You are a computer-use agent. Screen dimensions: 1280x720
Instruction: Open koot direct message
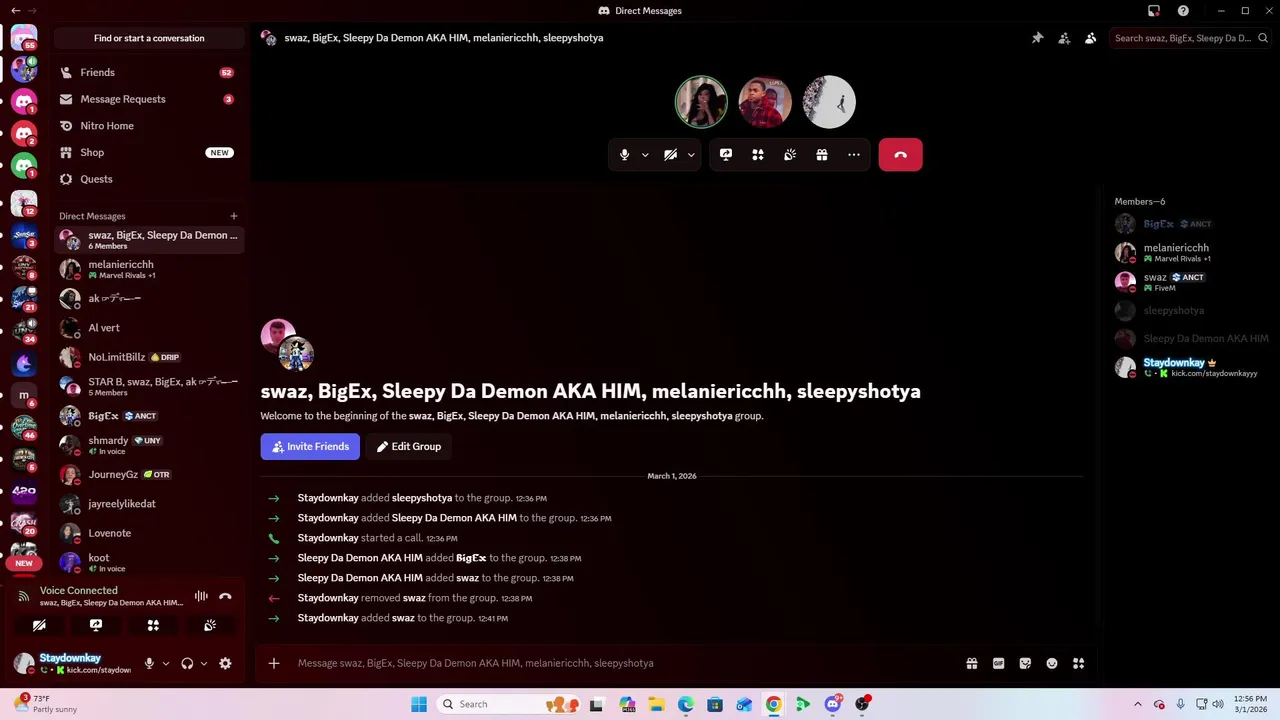[x=148, y=562]
